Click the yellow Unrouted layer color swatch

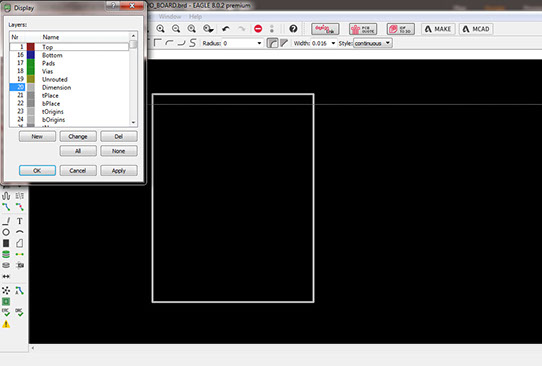31,79
